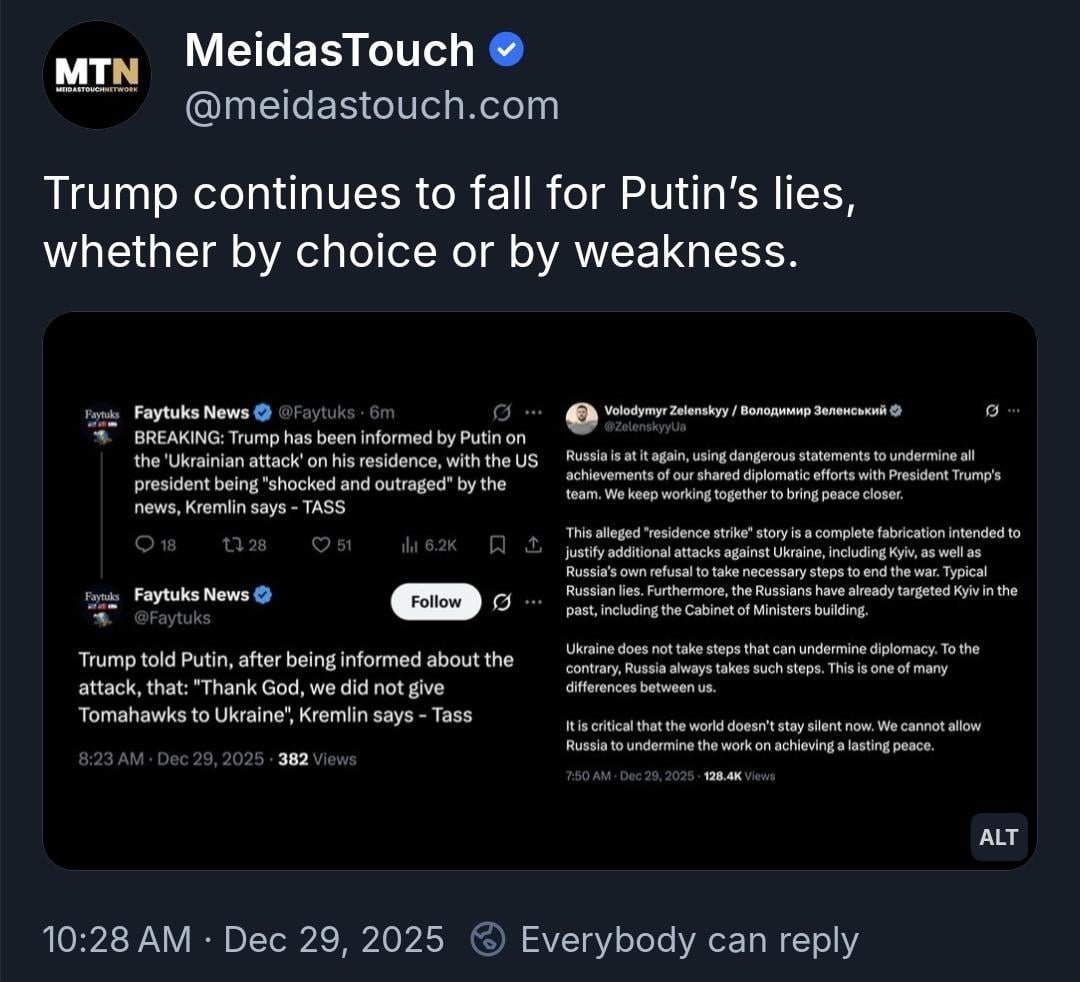Click the blue verified badge beside MeidasTouch
The image size is (1080, 982).
506,50
